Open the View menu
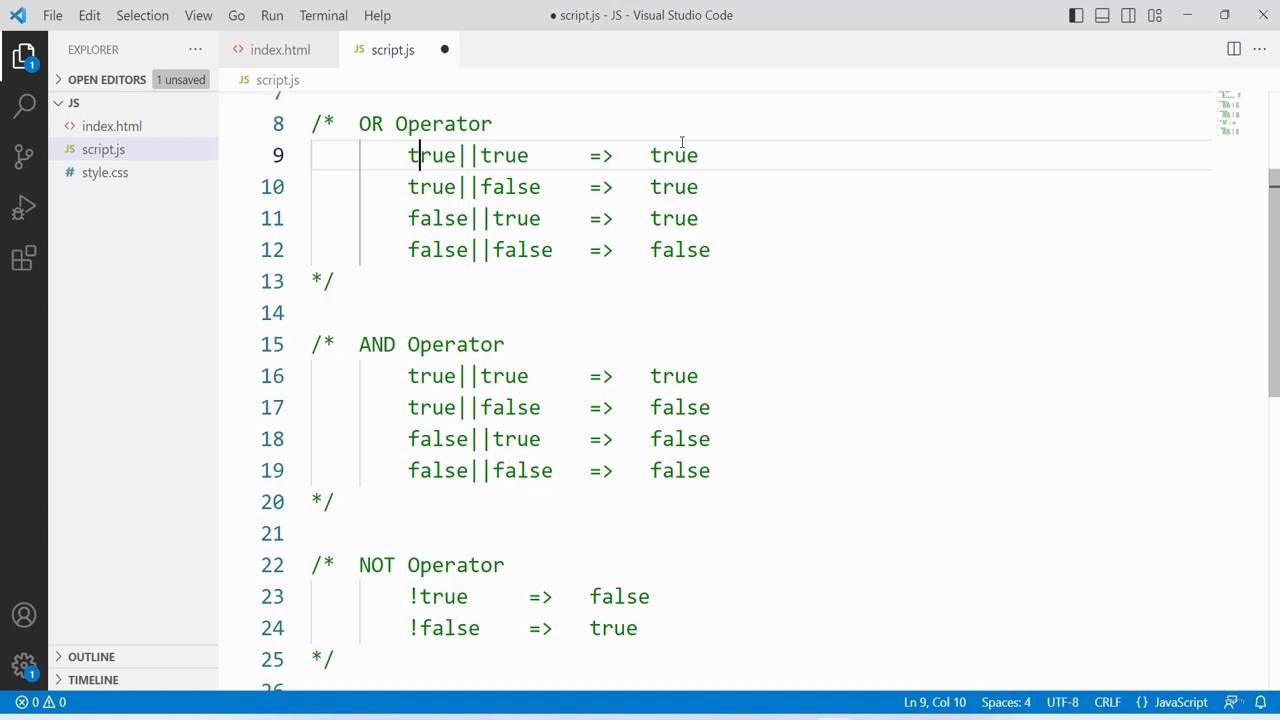The width and height of the screenshot is (1280, 720). pyautogui.click(x=198, y=15)
